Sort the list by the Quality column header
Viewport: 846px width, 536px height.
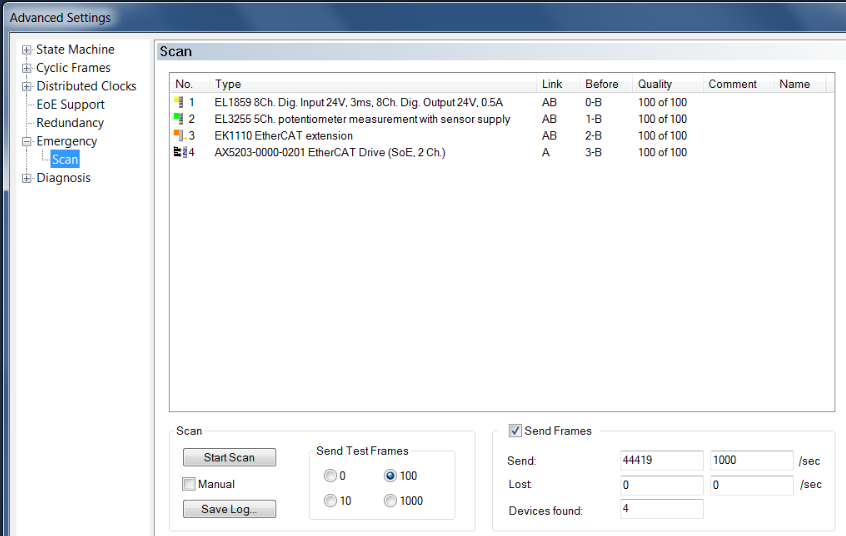(x=667, y=84)
